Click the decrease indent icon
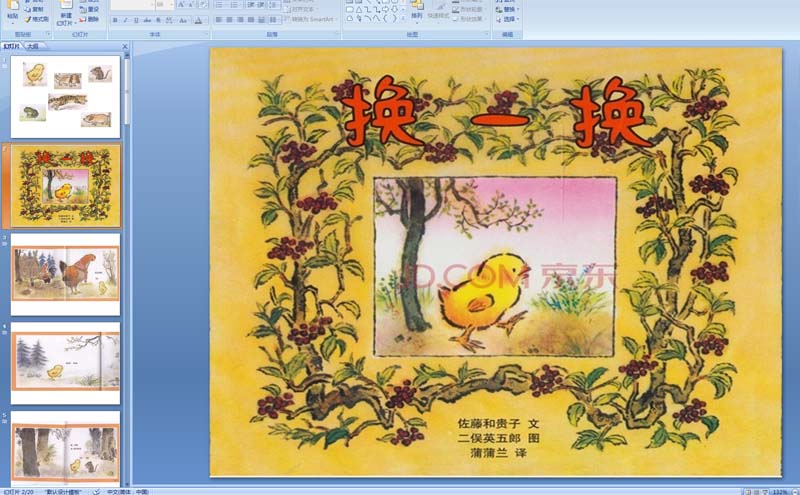Screen dimensions: 800x495 pos(252,5)
